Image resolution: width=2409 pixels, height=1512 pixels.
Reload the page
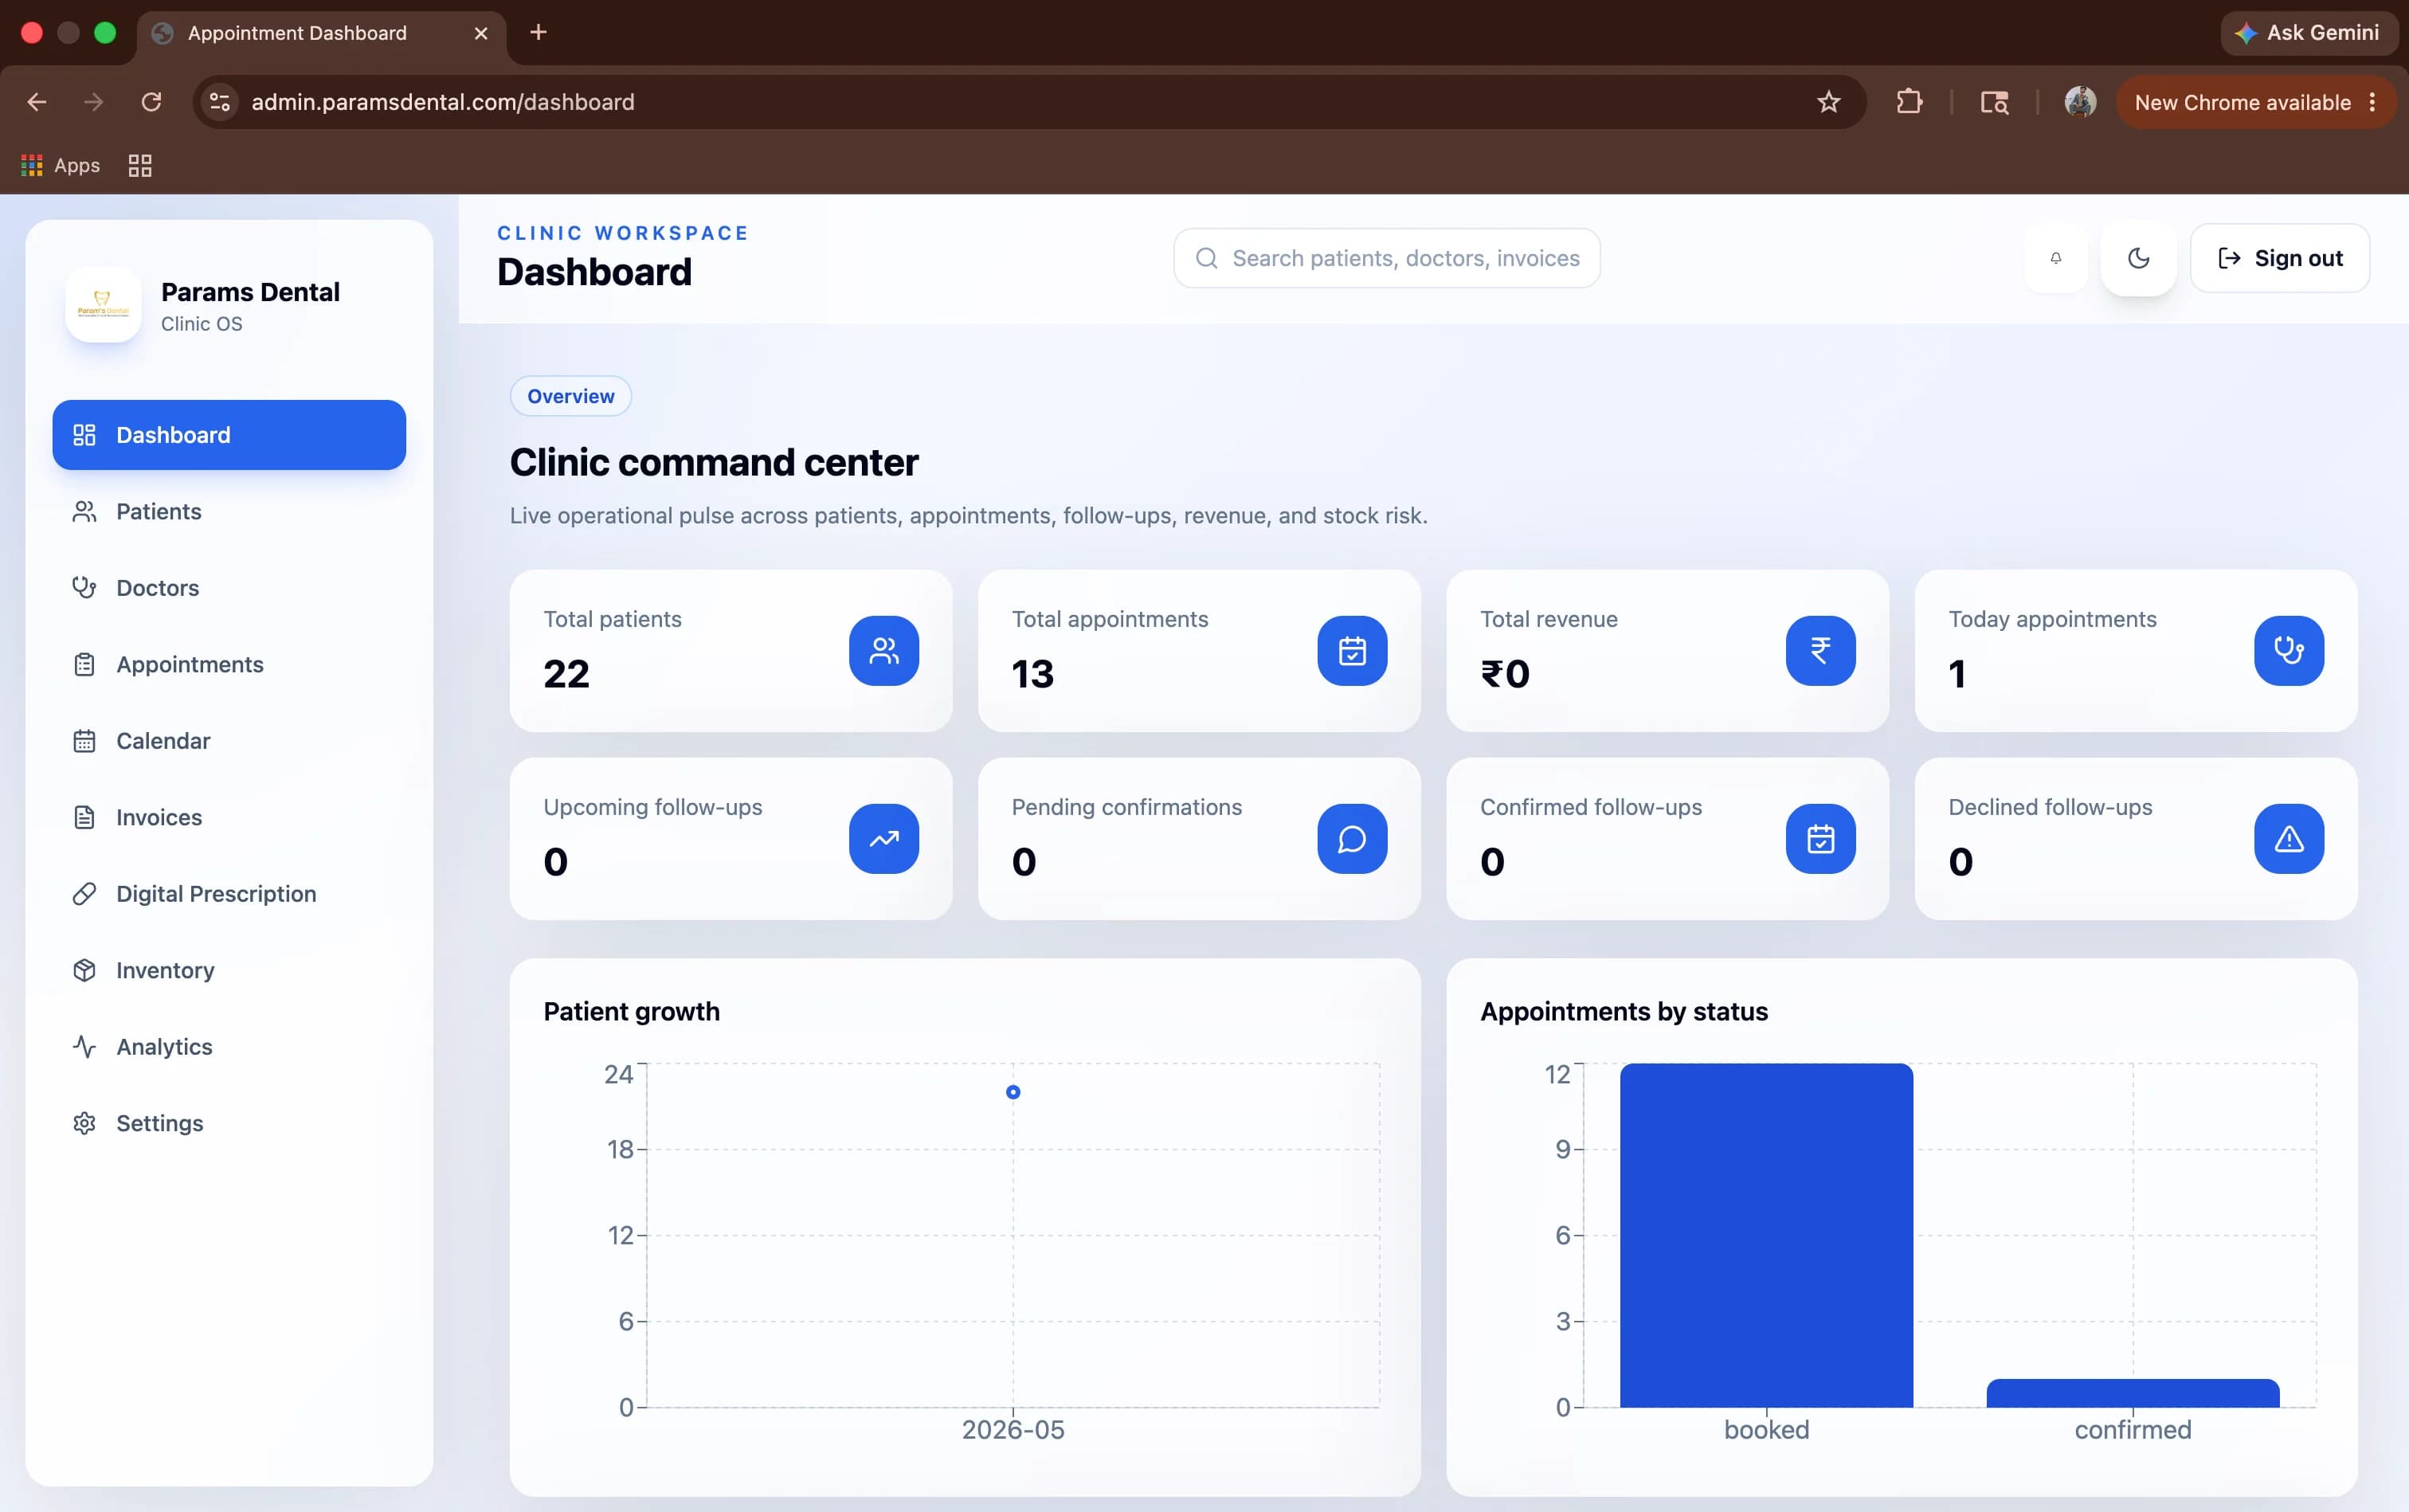[x=152, y=102]
